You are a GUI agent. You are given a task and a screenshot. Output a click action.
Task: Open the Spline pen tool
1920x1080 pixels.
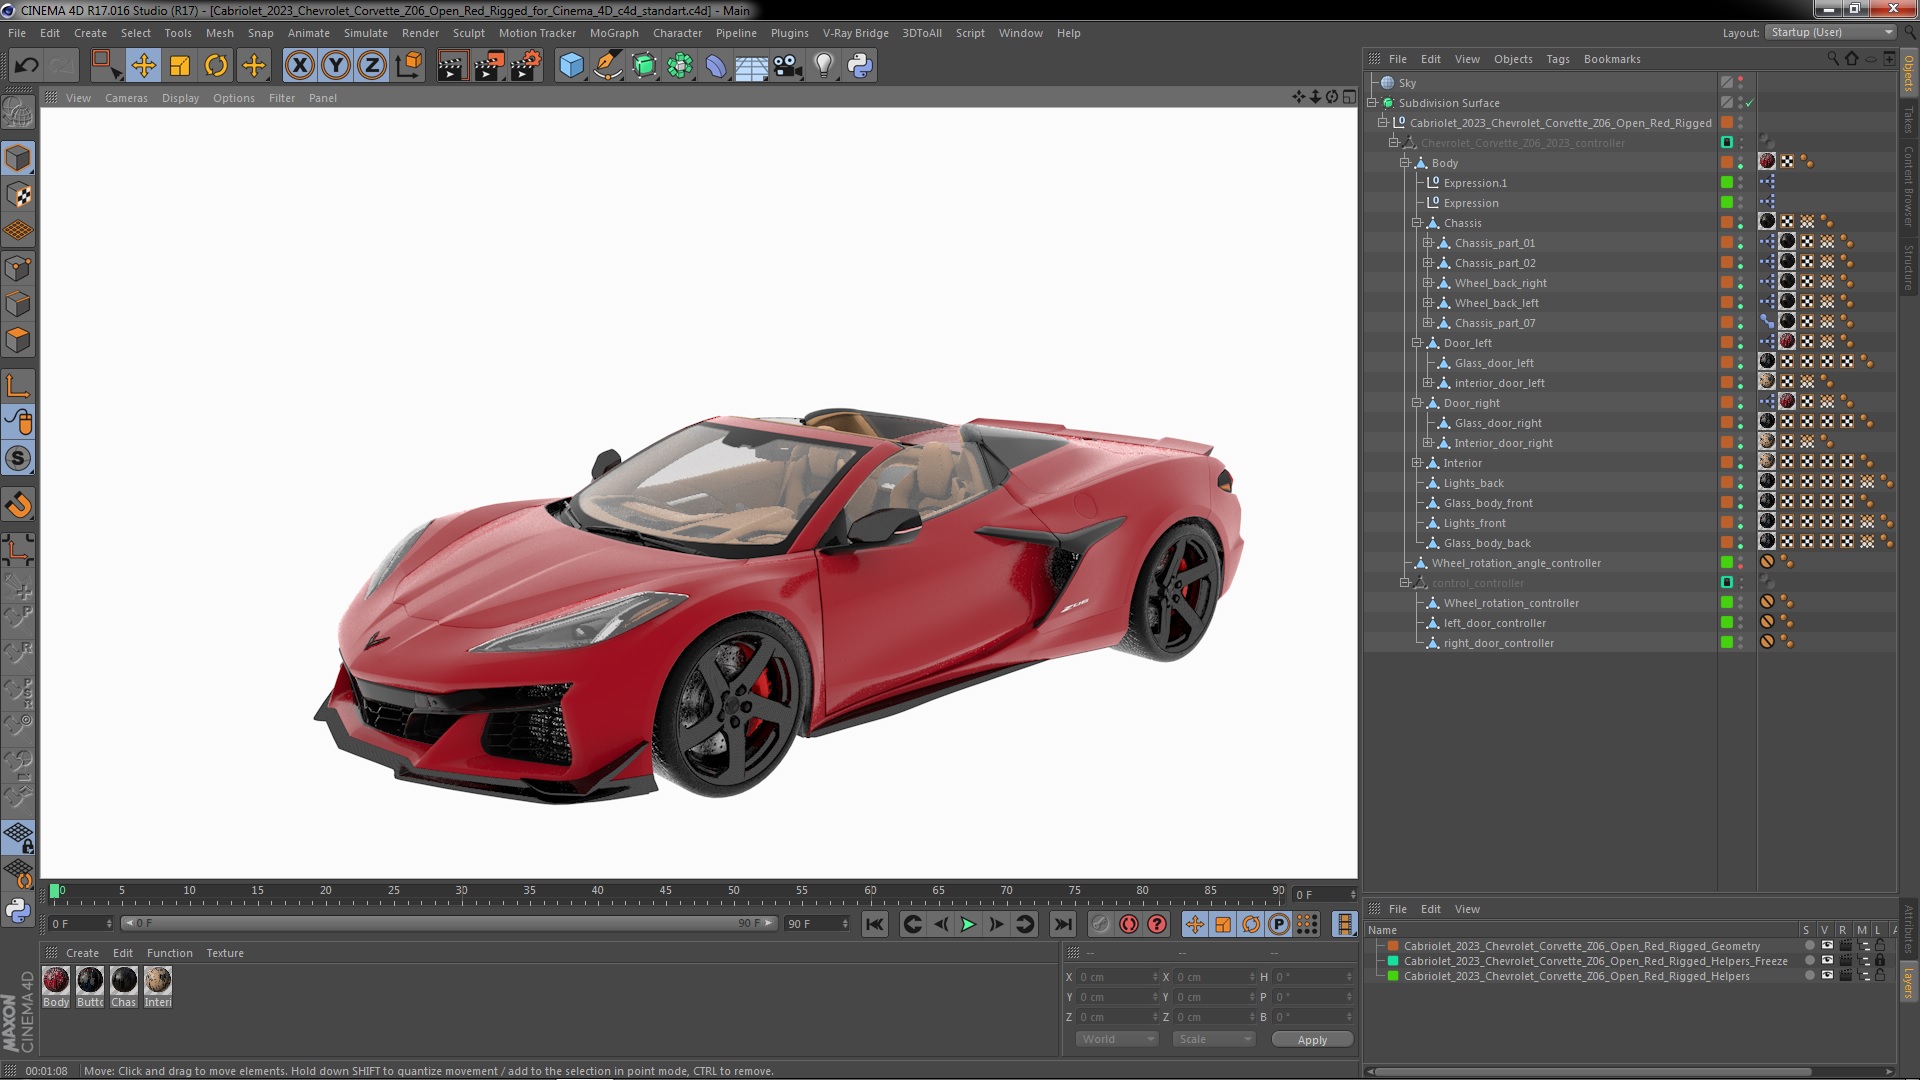click(x=607, y=66)
